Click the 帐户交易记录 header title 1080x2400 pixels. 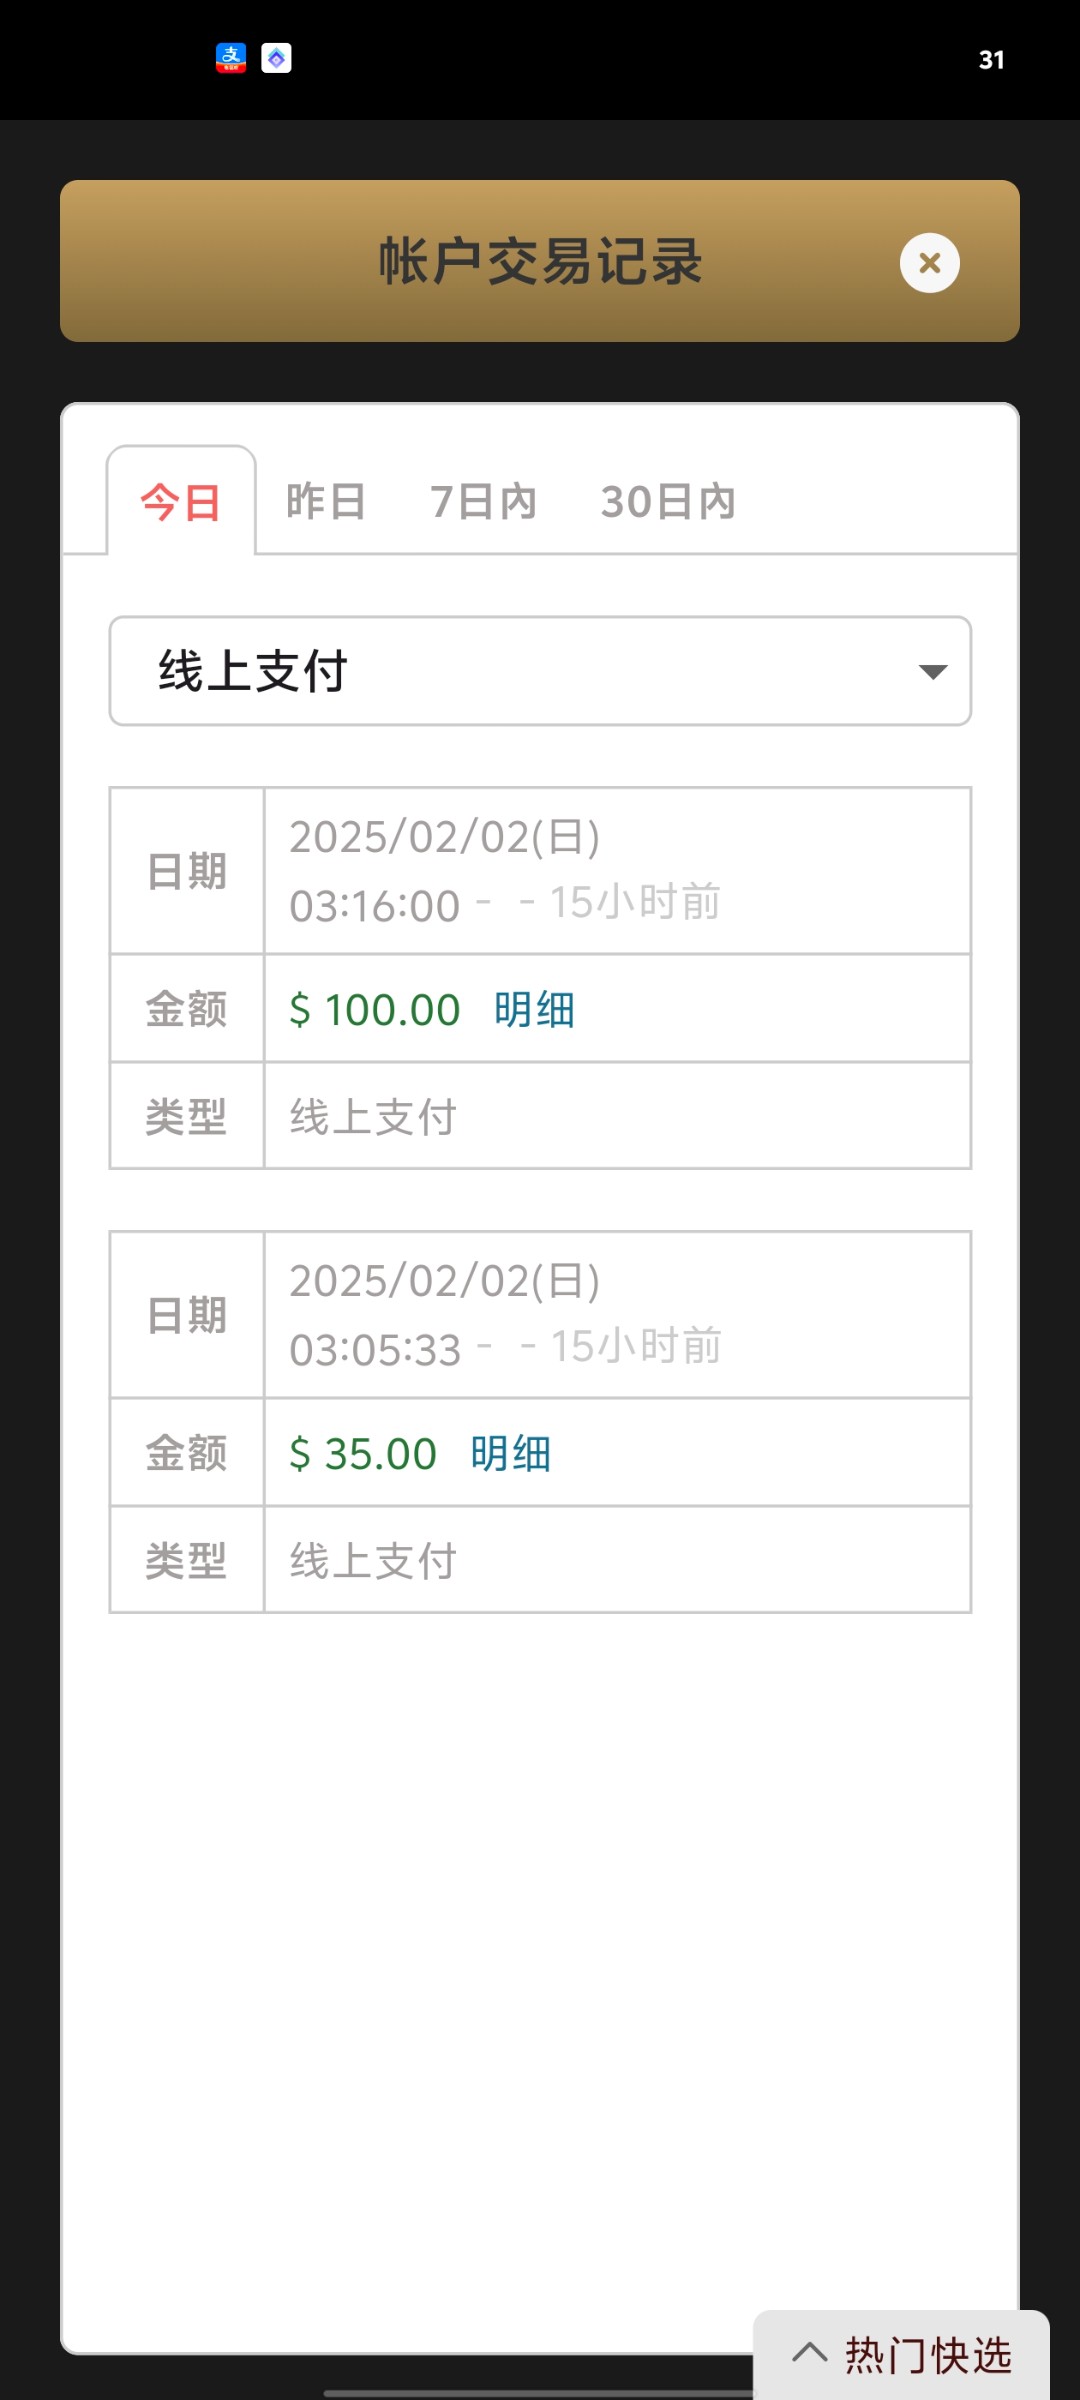pos(540,262)
